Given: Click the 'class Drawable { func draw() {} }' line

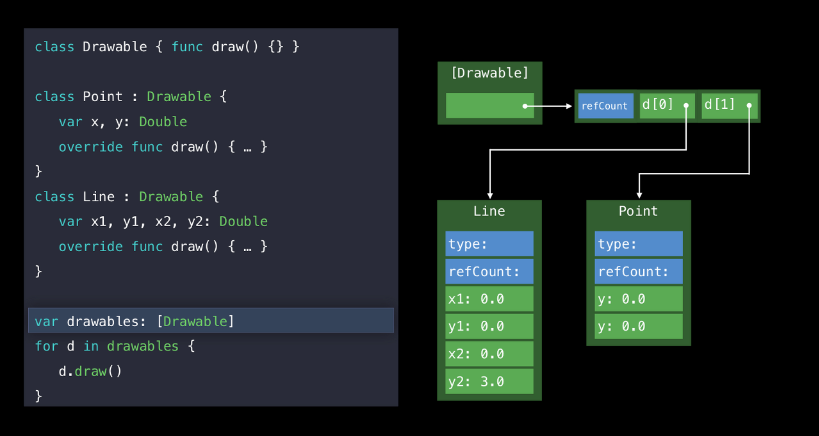Looking at the screenshot, I should (x=167, y=47).
